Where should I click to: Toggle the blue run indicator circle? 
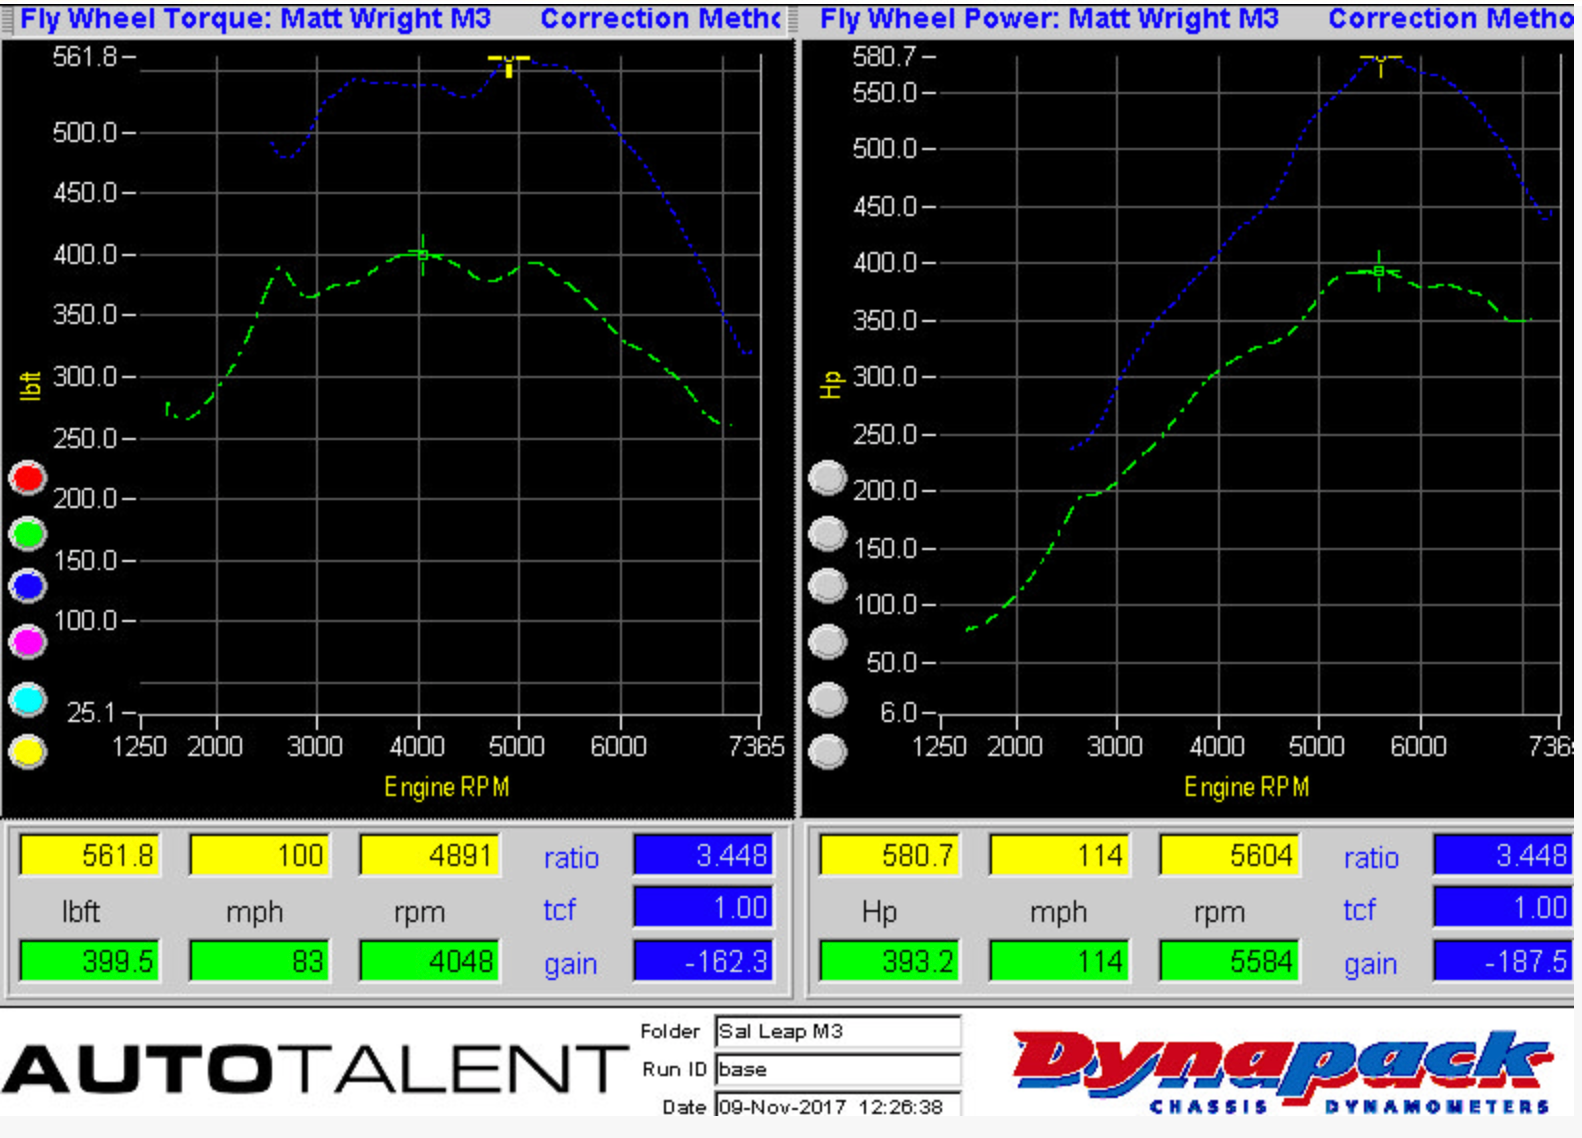point(28,587)
